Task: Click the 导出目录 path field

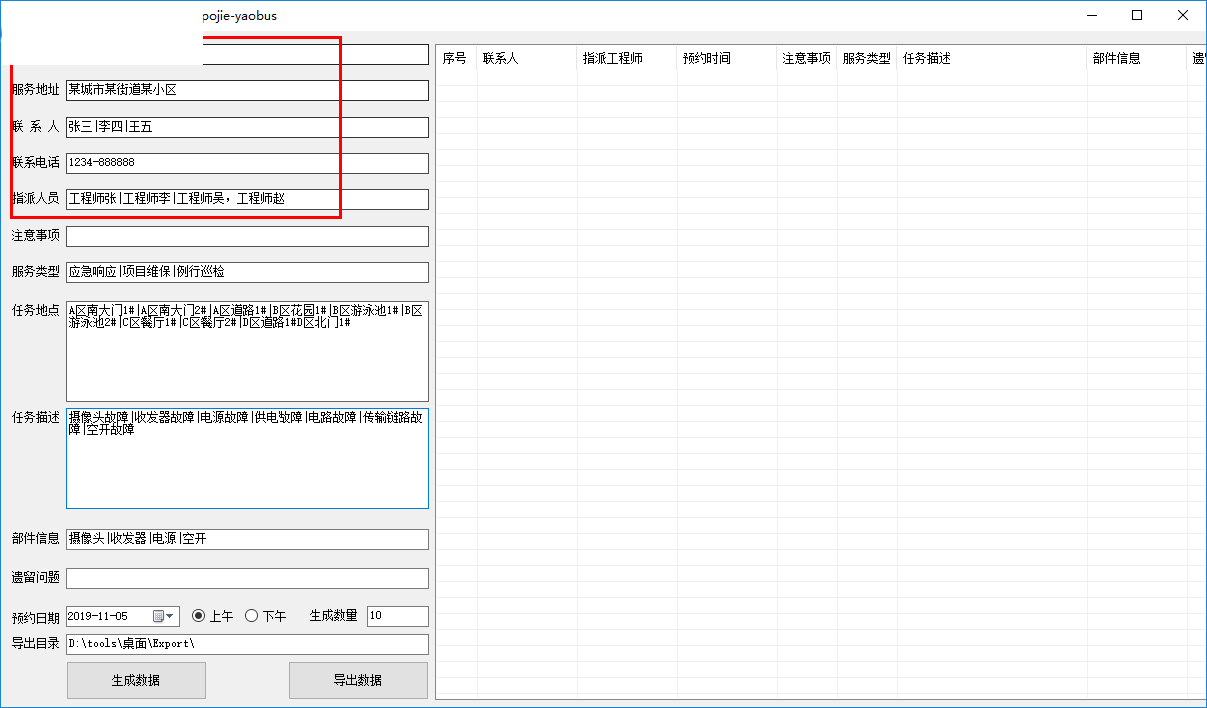Action: 247,644
